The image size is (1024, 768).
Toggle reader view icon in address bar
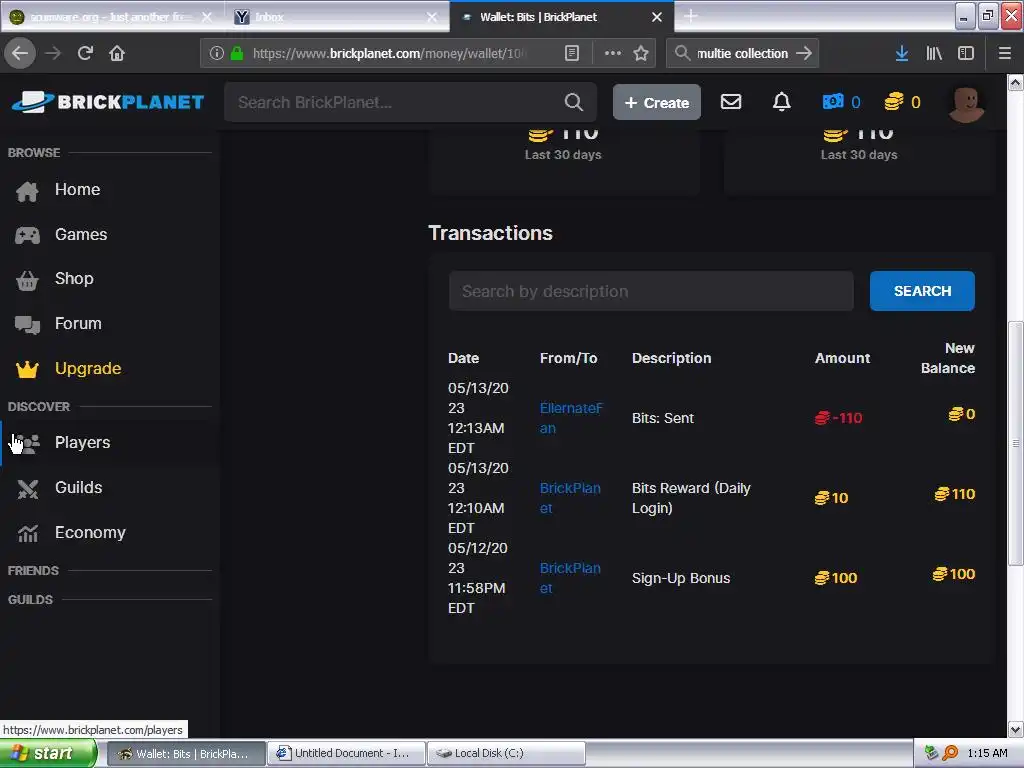point(571,53)
